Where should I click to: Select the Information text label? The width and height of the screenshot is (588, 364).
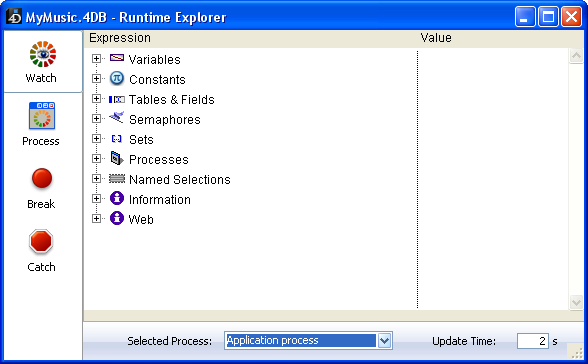(160, 199)
